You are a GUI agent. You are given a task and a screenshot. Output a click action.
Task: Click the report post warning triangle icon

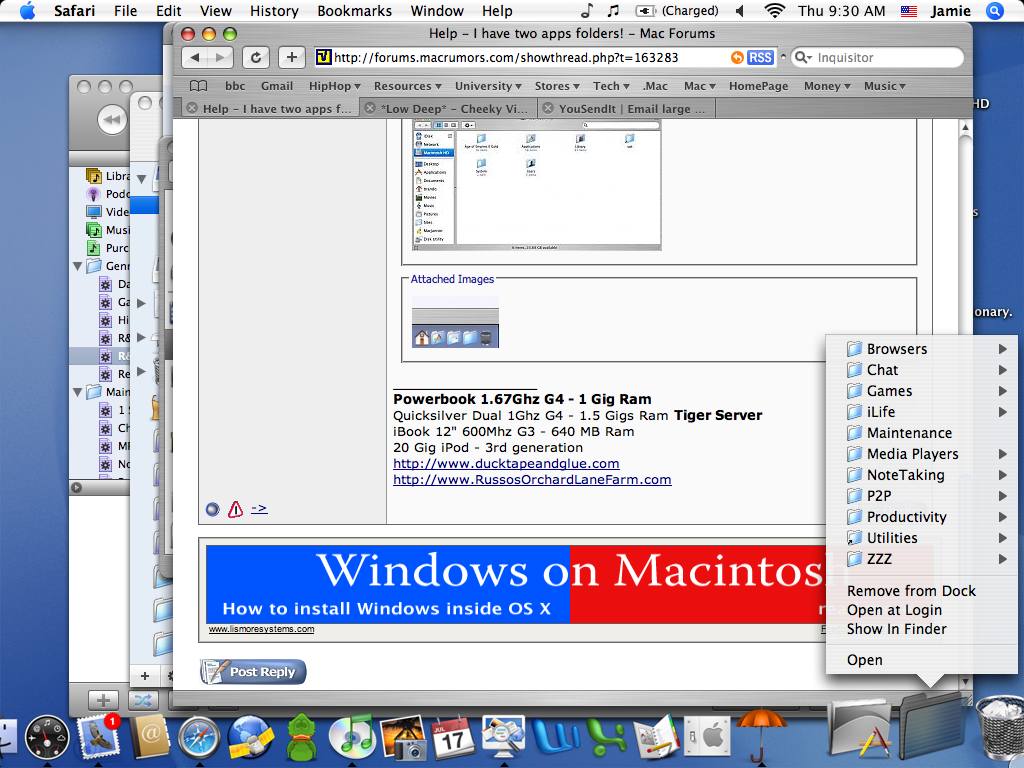[235, 509]
